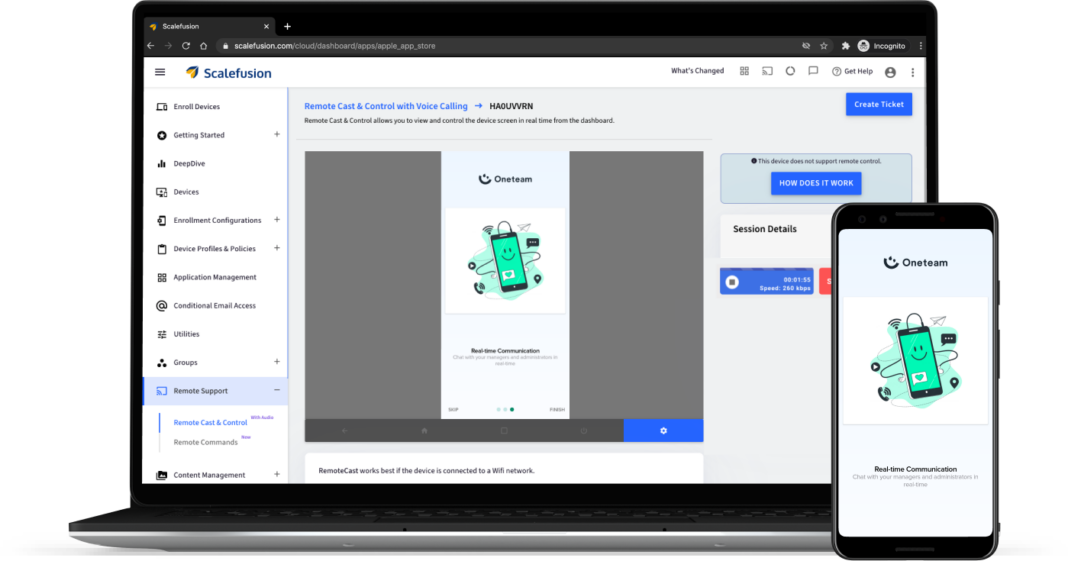This screenshot has width=1068, height=561.
Task: Open Get Help
Action: coord(852,71)
